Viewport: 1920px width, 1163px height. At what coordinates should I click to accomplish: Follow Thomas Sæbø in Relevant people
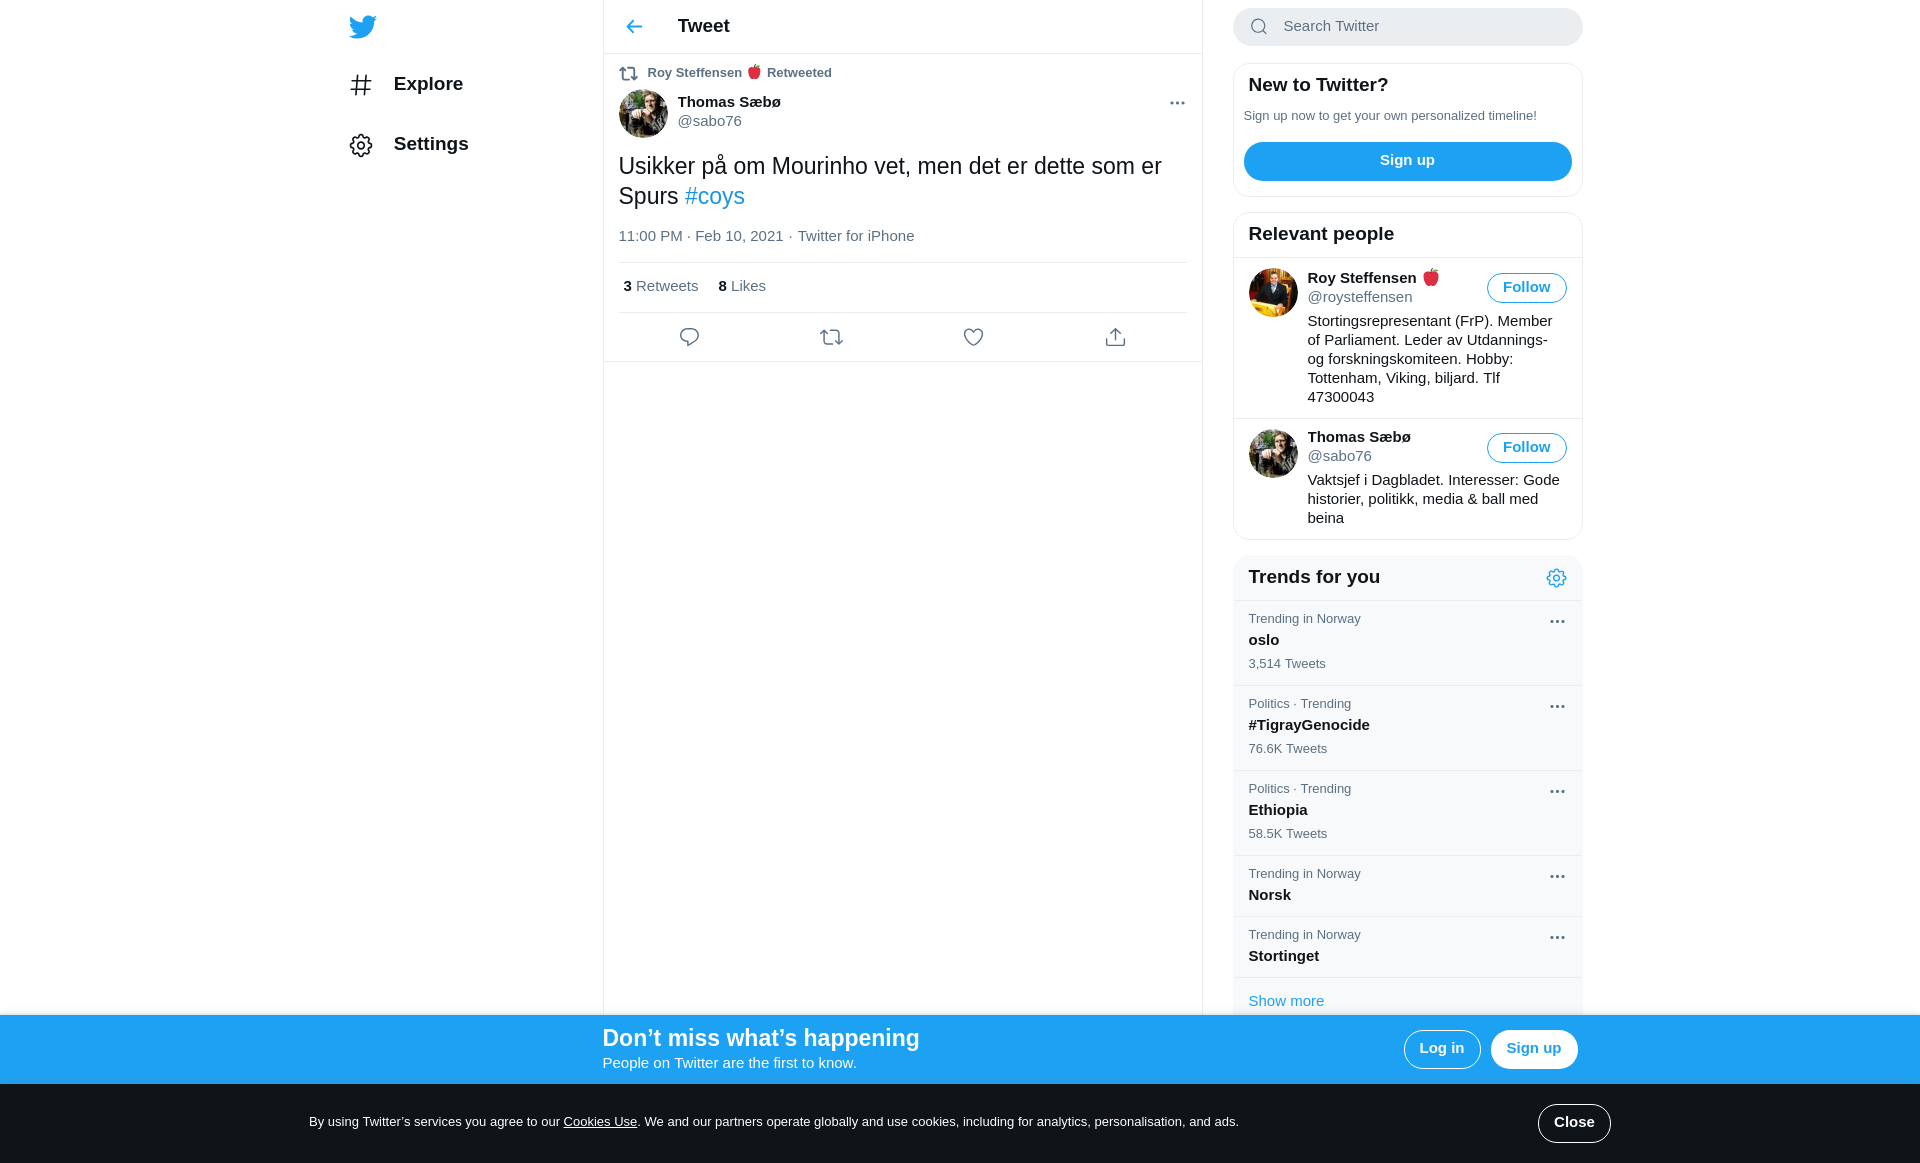click(x=1526, y=448)
